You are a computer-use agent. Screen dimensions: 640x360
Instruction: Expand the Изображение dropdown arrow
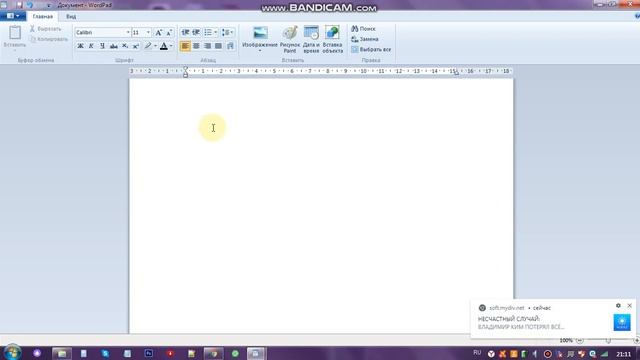coord(260,51)
